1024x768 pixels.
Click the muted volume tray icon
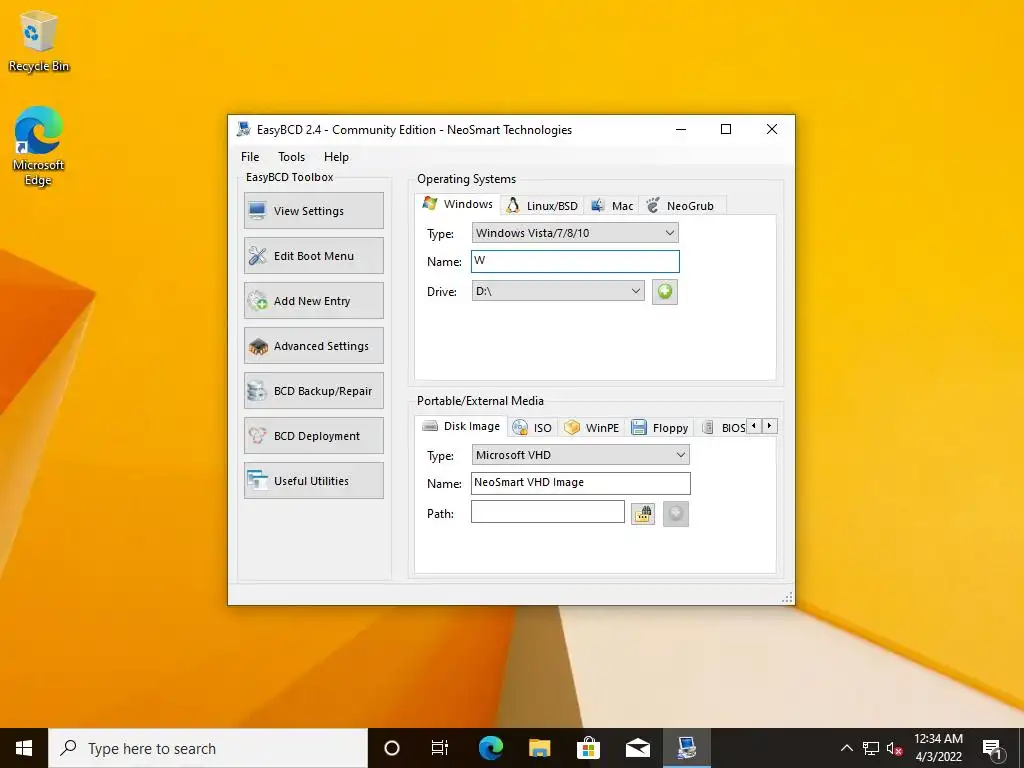(x=894, y=748)
